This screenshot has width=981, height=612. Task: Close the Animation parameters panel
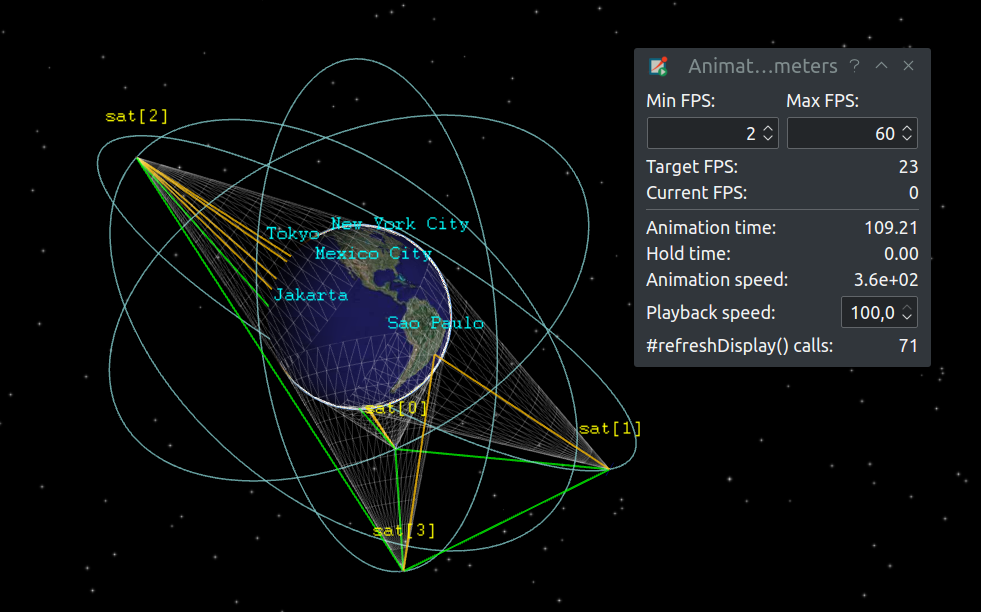(x=908, y=66)
